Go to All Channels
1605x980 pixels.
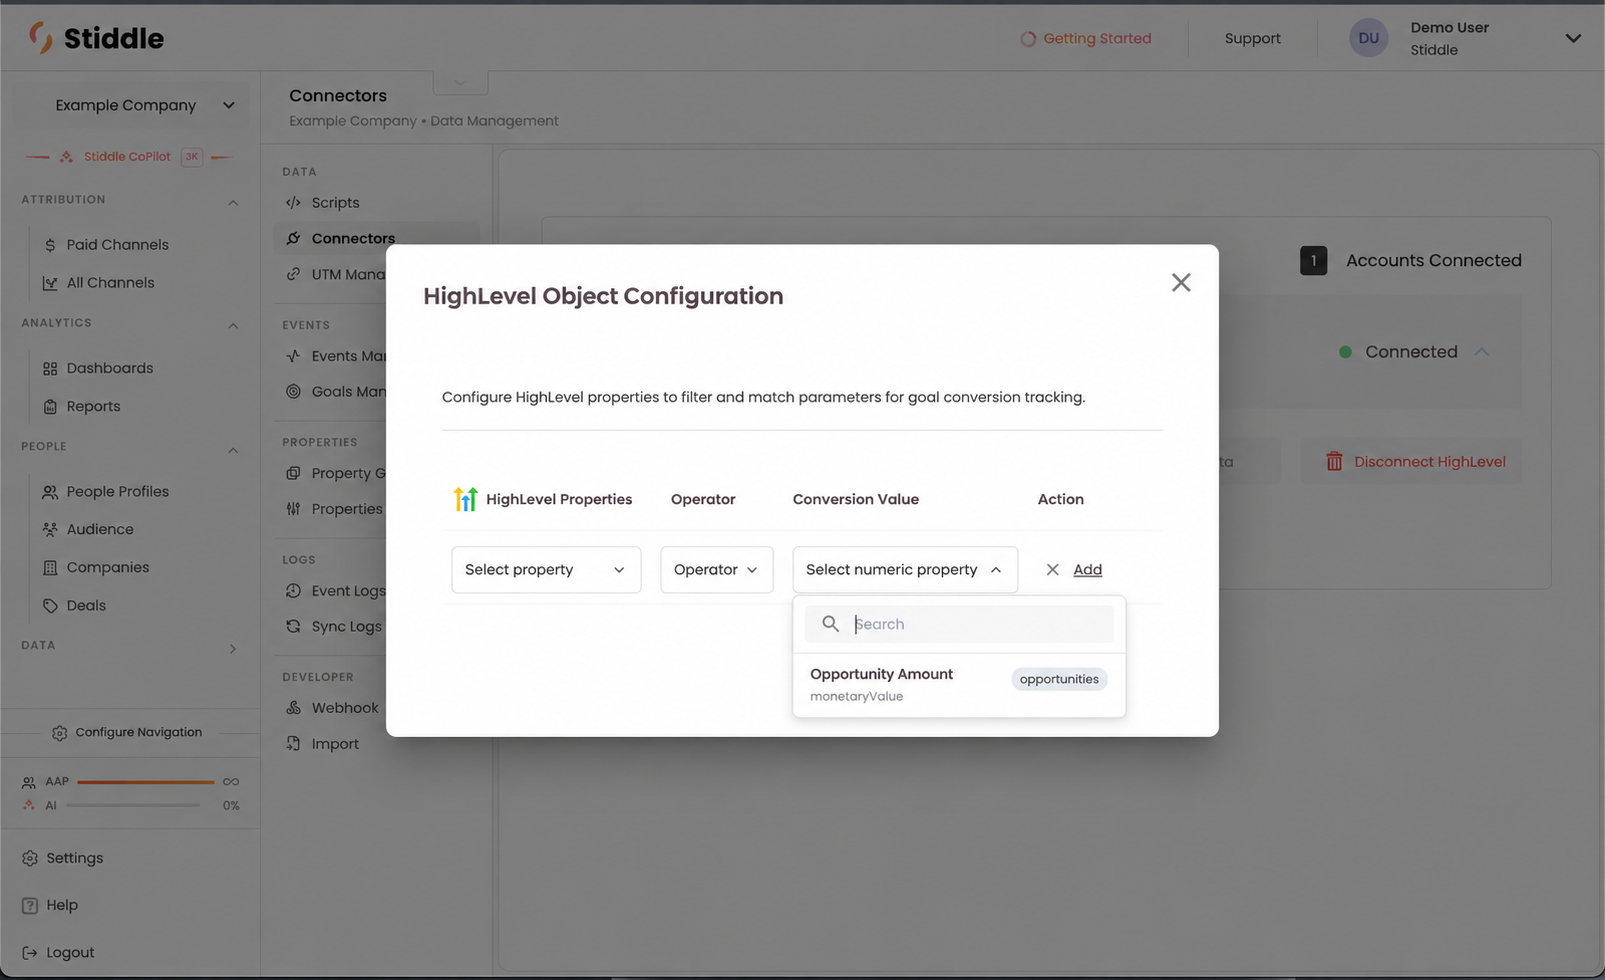pos(110,283)
